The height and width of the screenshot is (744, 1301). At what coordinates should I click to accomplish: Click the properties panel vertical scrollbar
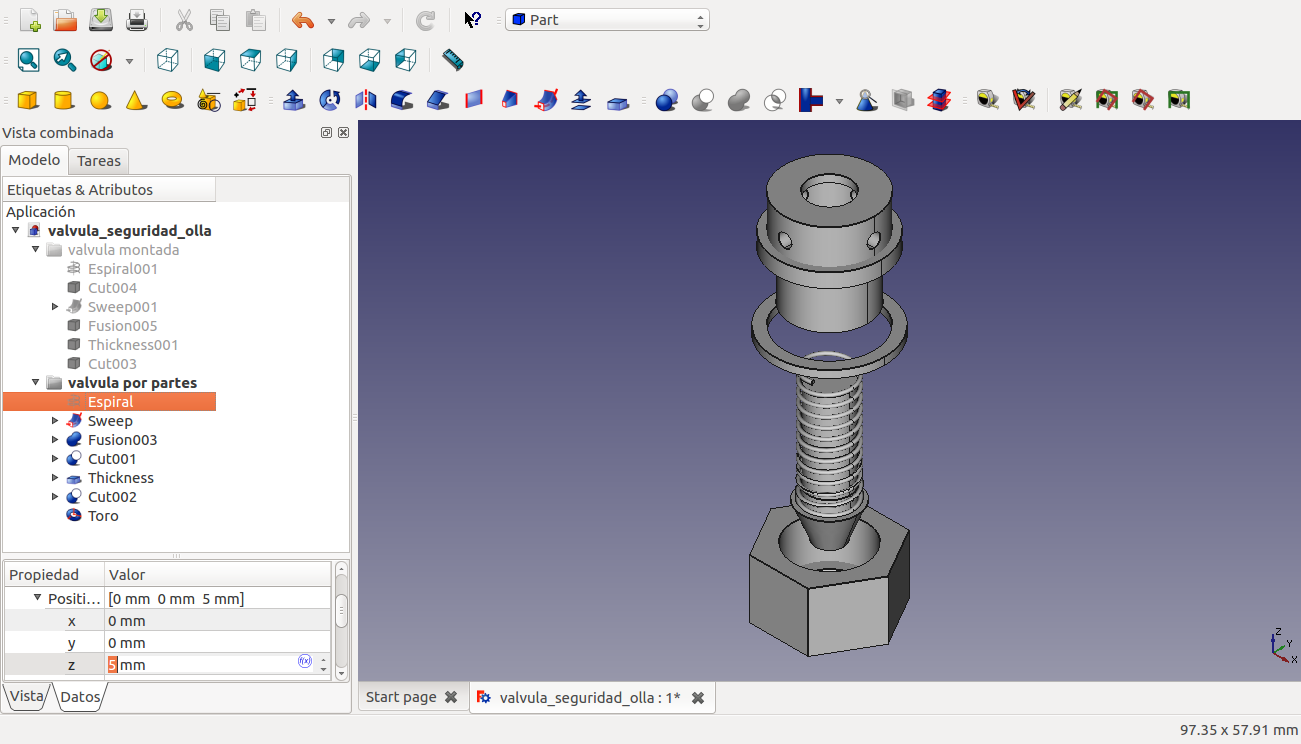(x=341, y=610)
